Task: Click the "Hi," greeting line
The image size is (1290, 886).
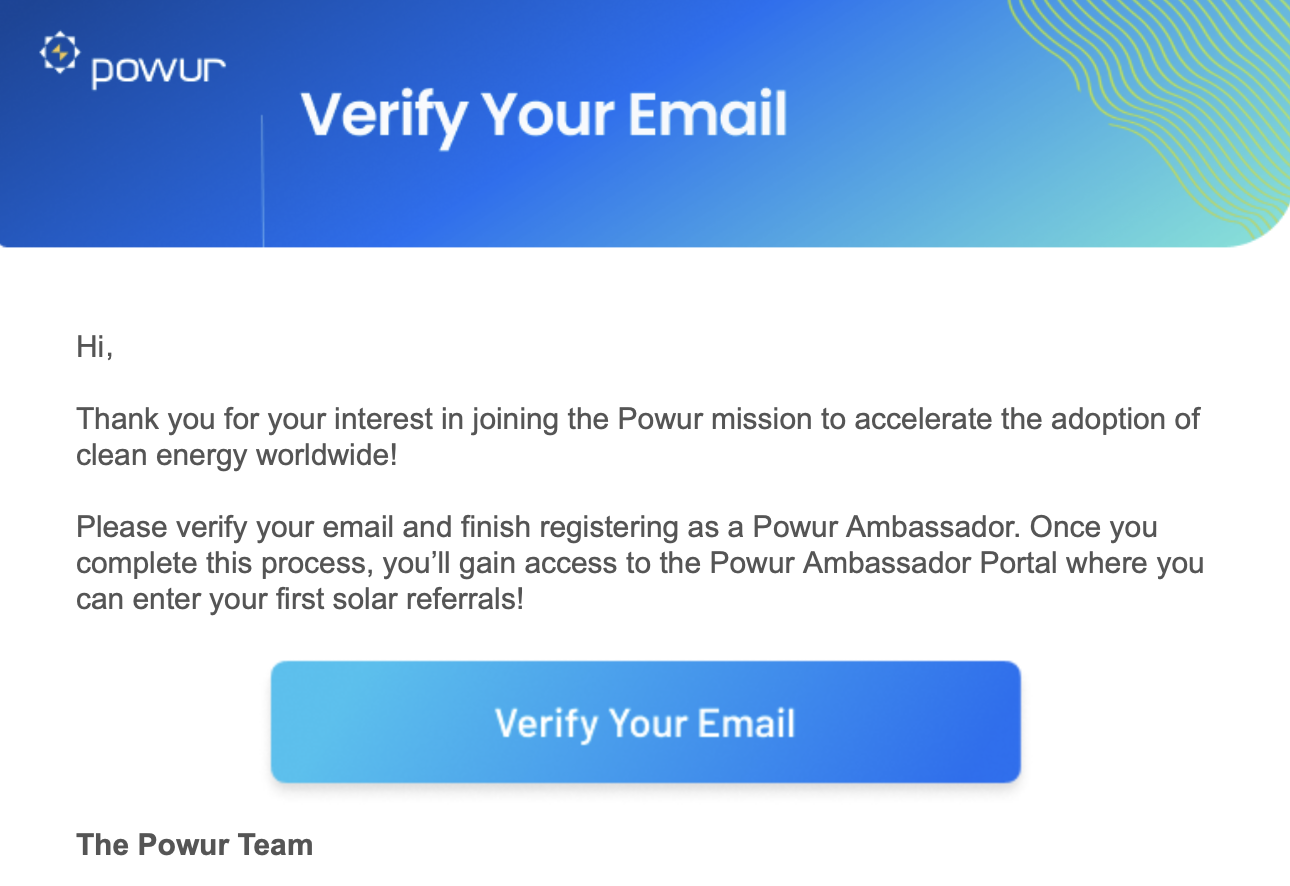Action: click(x=95, y=348)
